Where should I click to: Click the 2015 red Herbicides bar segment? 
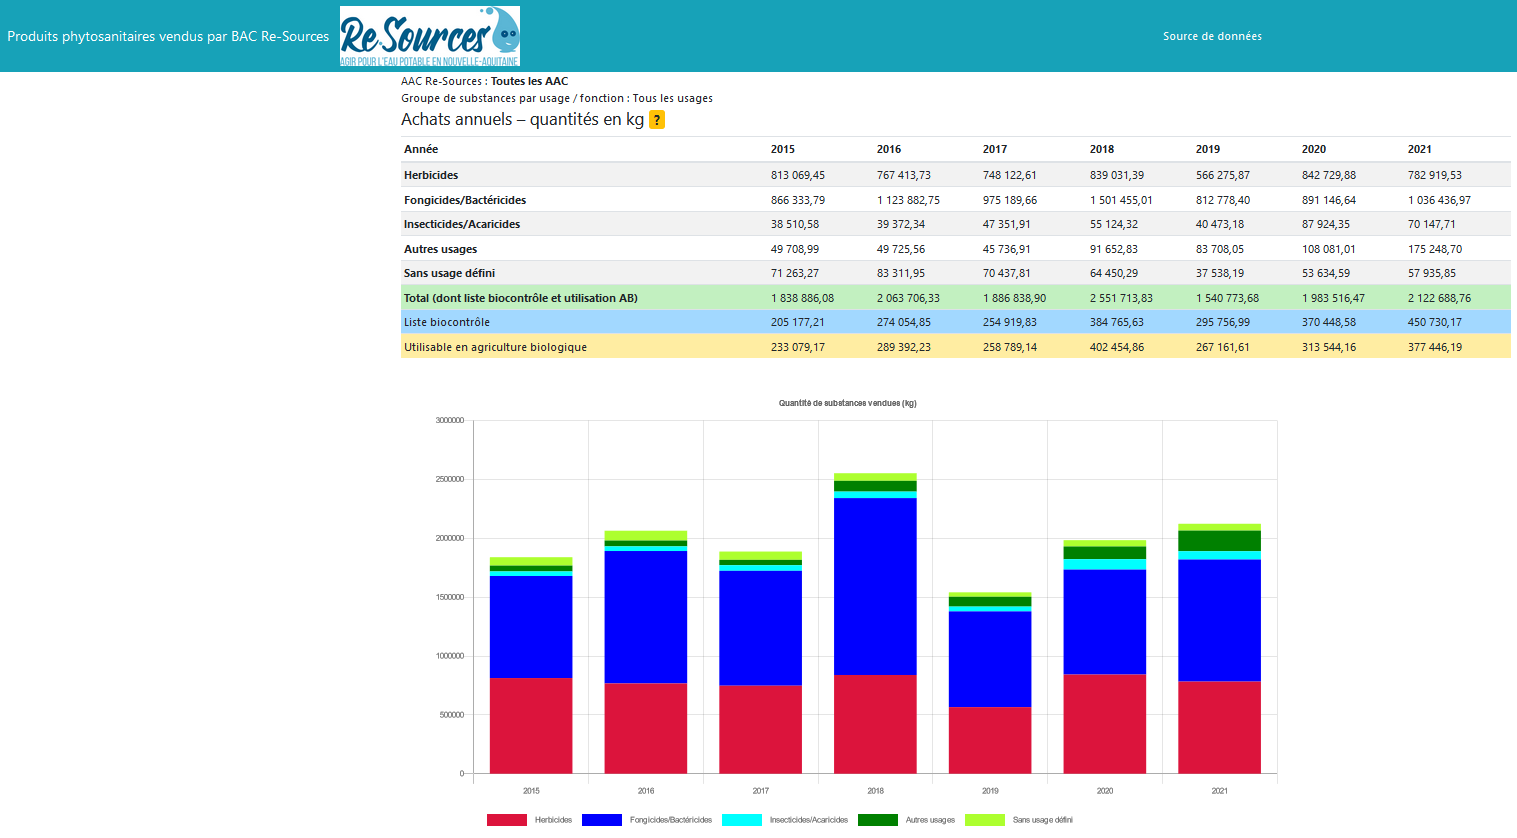click(x=531, y=725)
